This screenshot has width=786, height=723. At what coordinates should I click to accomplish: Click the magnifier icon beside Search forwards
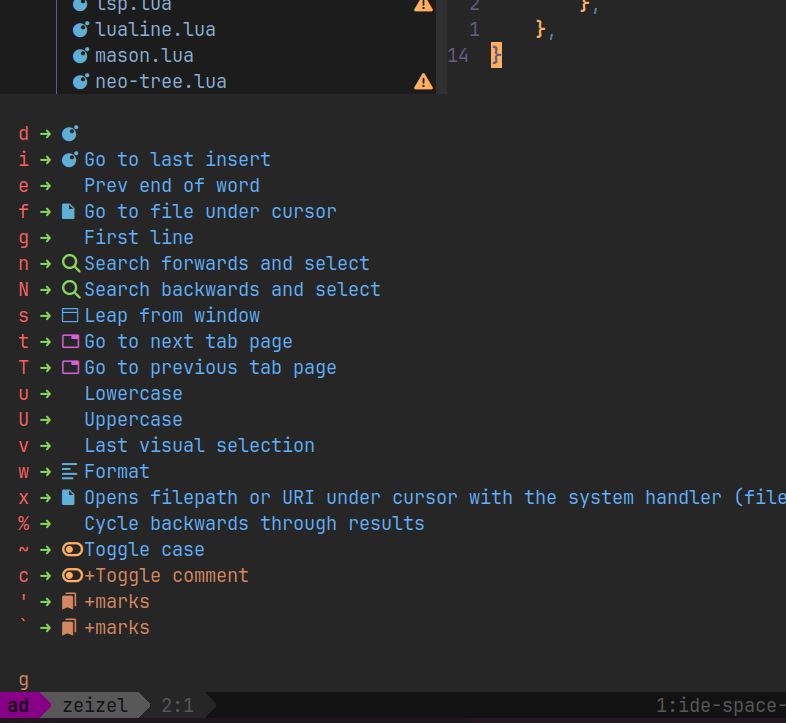click(71, 263)
